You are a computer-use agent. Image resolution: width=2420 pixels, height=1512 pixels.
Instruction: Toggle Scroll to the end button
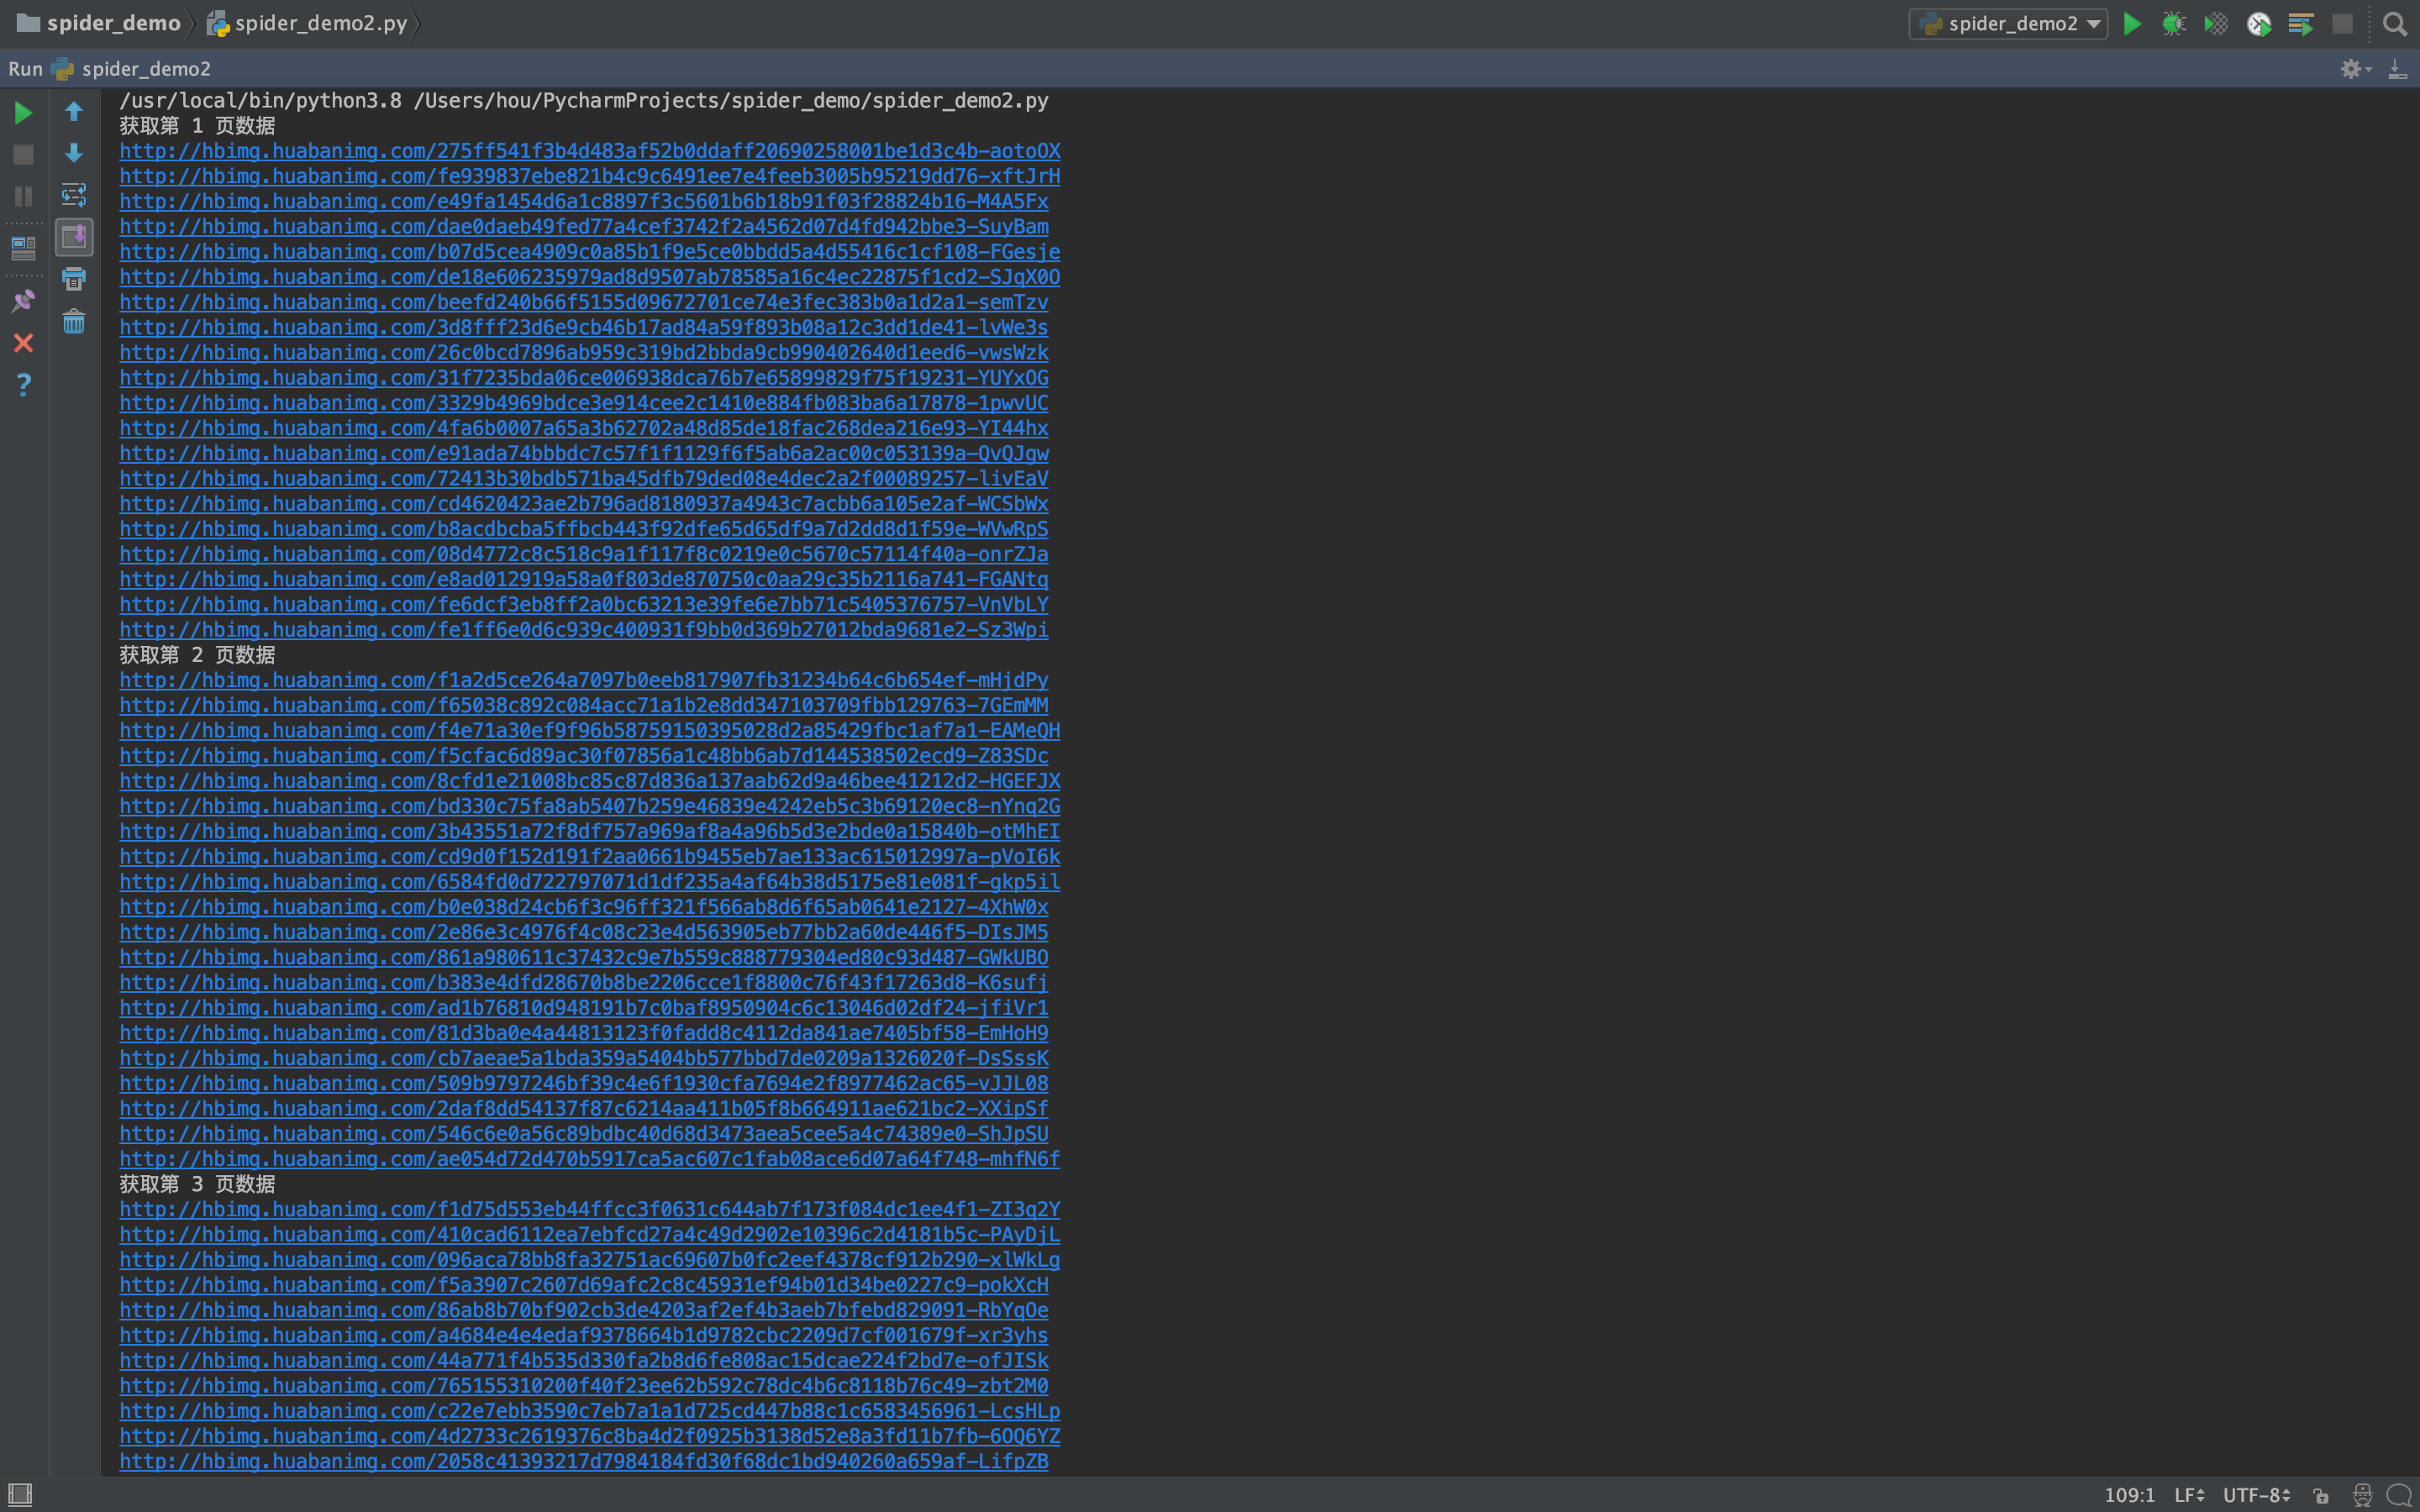click(x=74, y=237)
